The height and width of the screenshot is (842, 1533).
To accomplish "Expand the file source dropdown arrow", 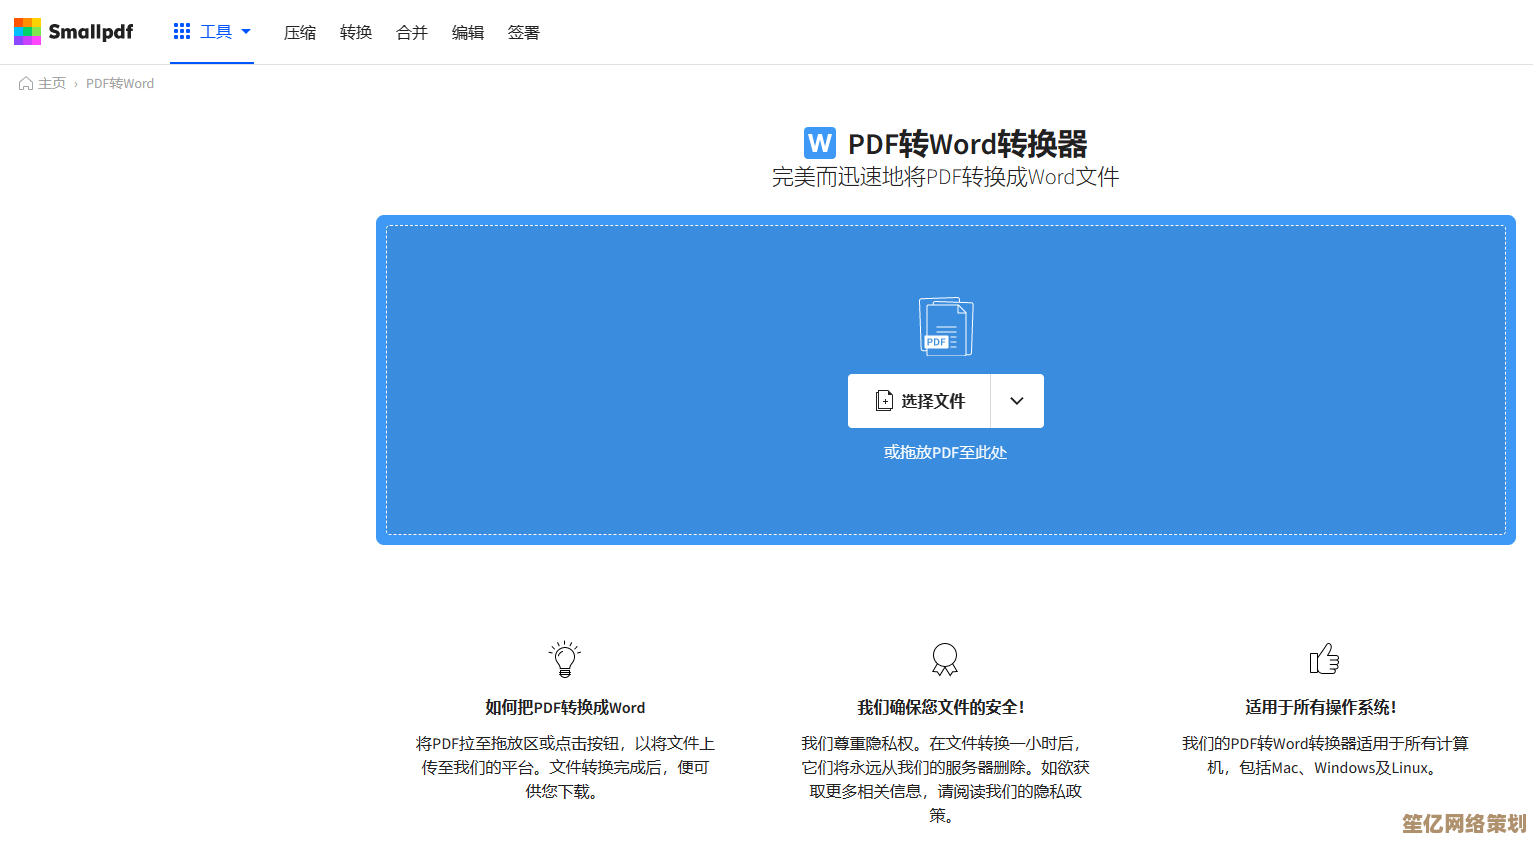I will (x=1017, y=401).
